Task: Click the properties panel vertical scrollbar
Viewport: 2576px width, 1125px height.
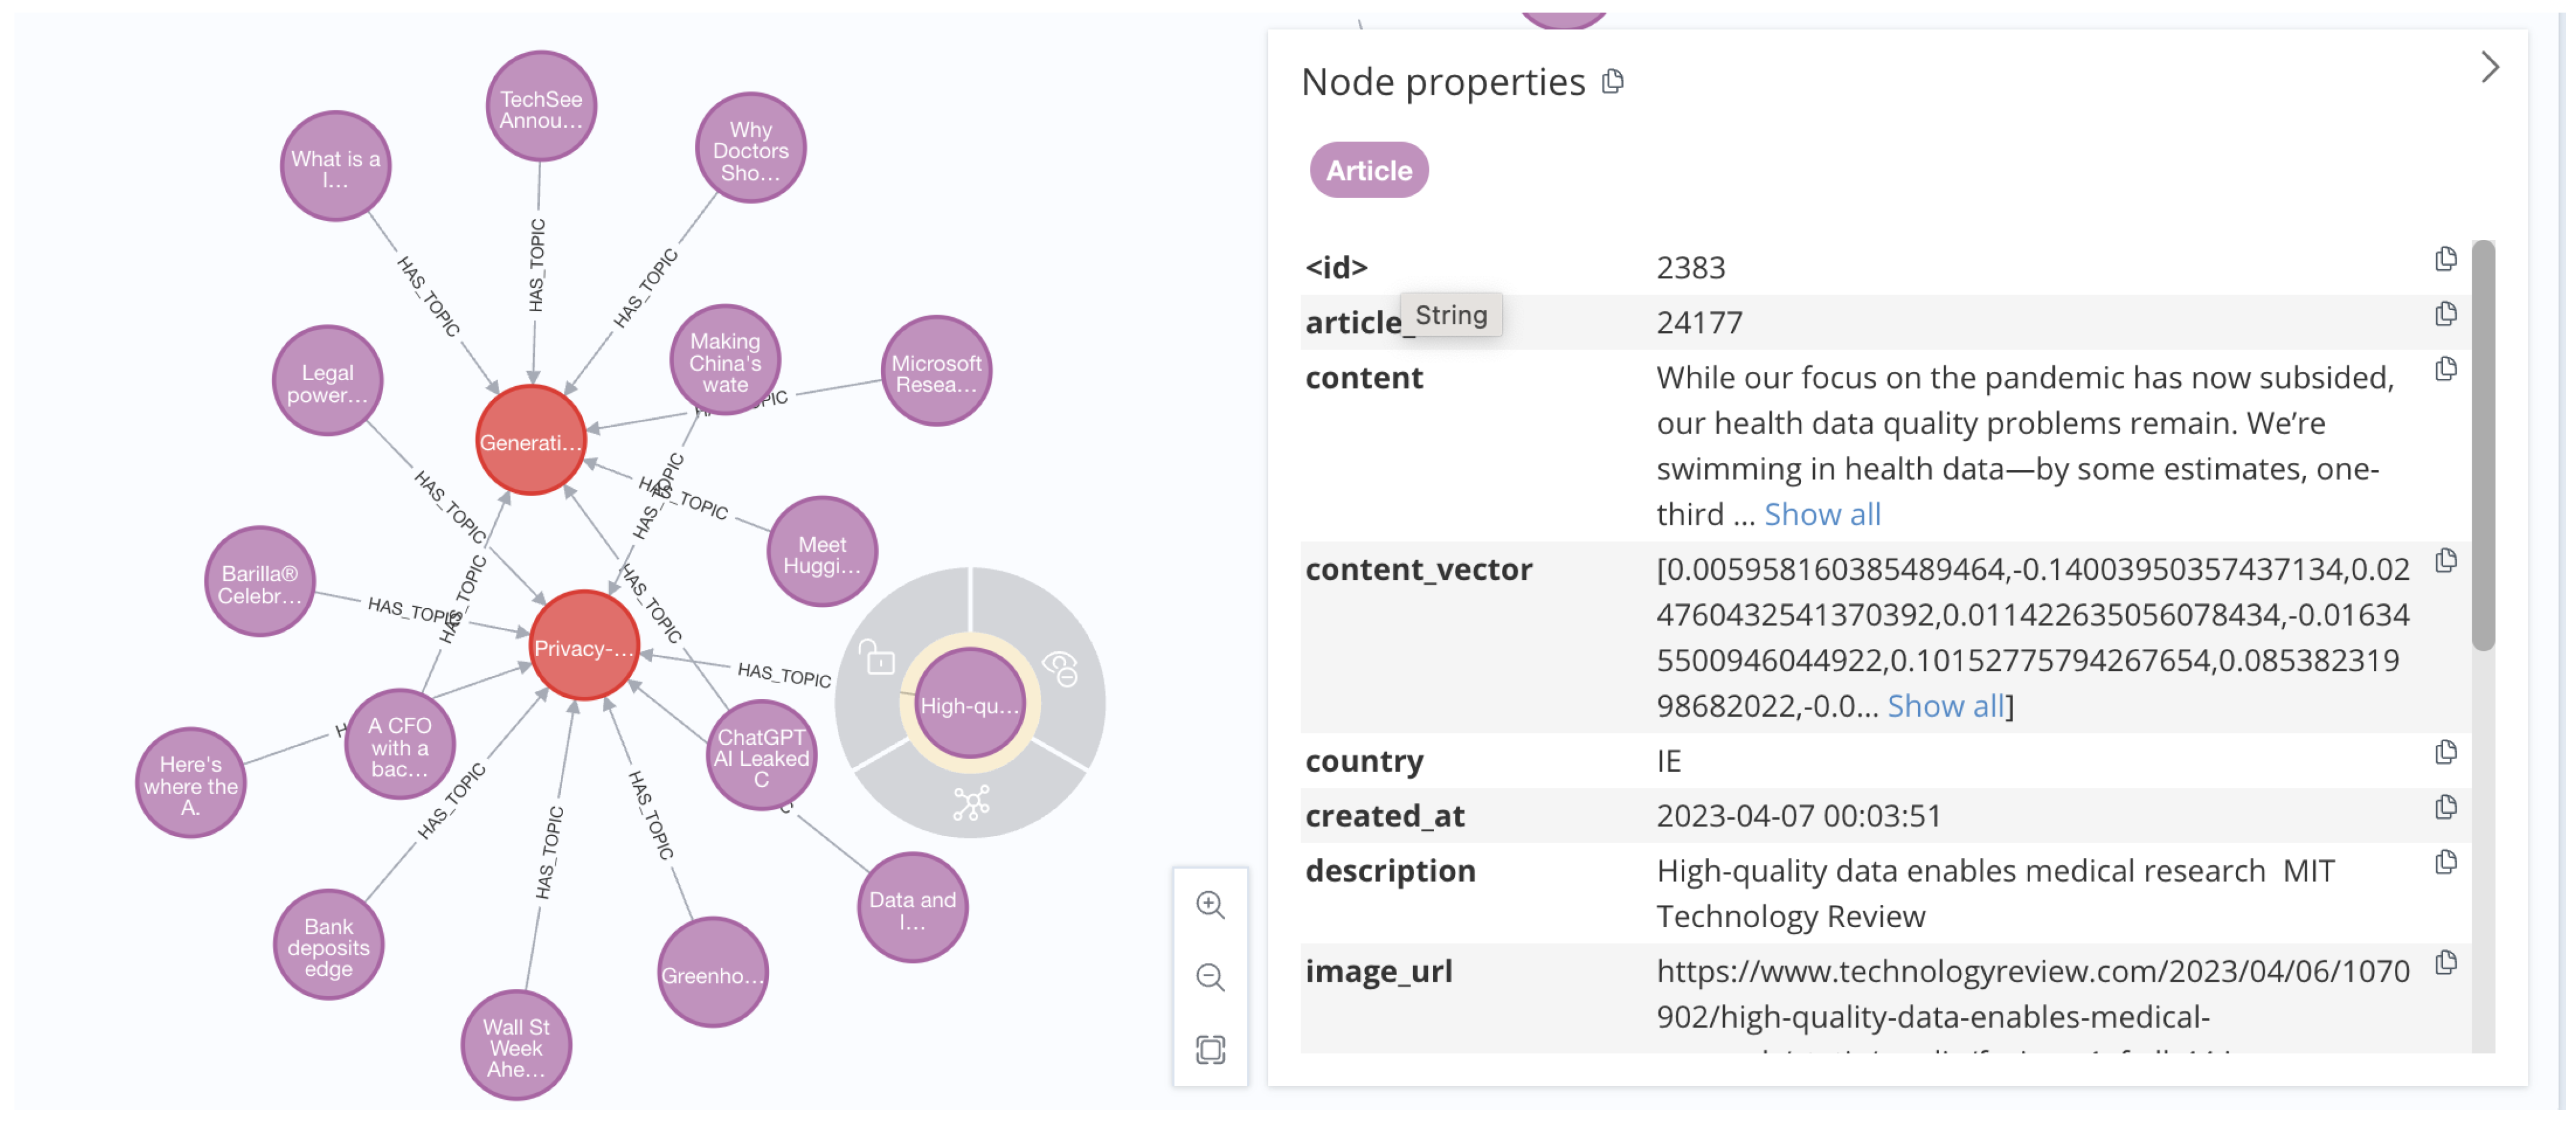Action: pyautogui.click(x=2483, y=446)
